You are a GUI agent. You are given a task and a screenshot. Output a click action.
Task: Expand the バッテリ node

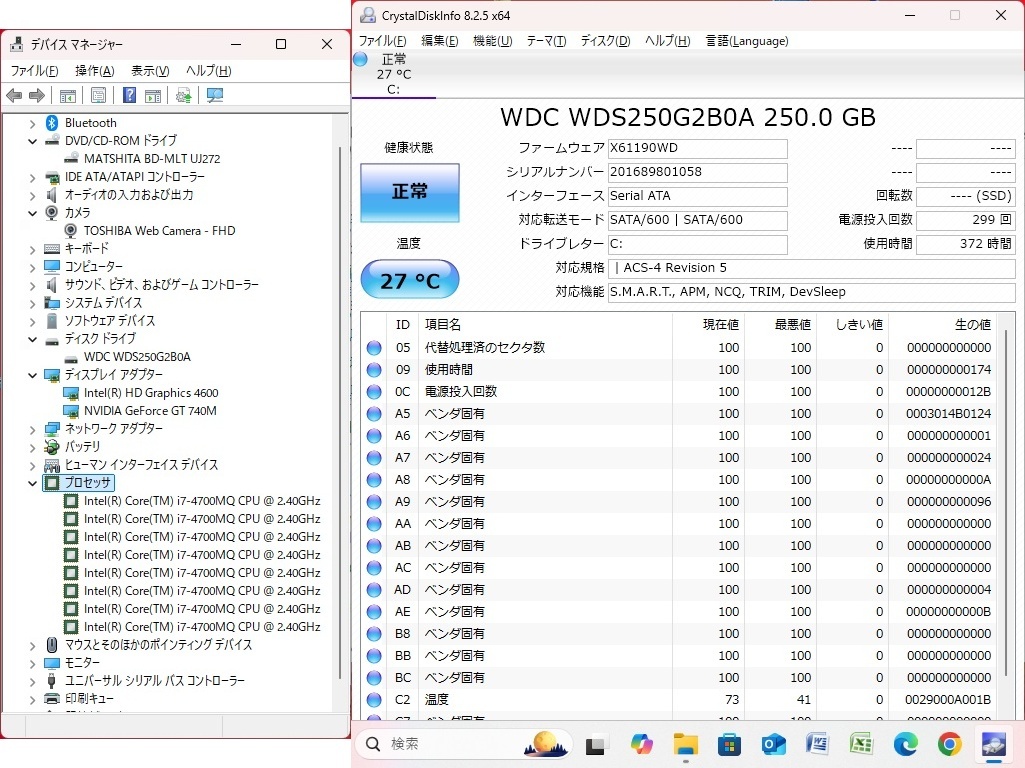point(32,447)
